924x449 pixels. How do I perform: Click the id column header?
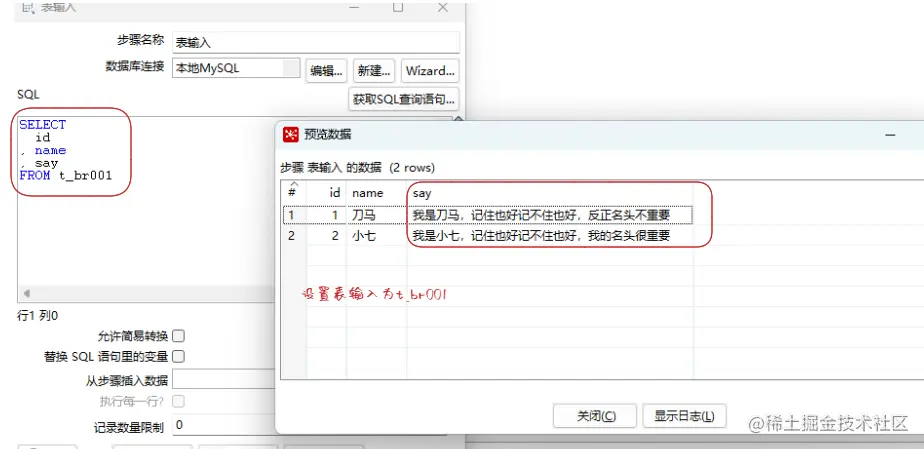tap(326, 193)
